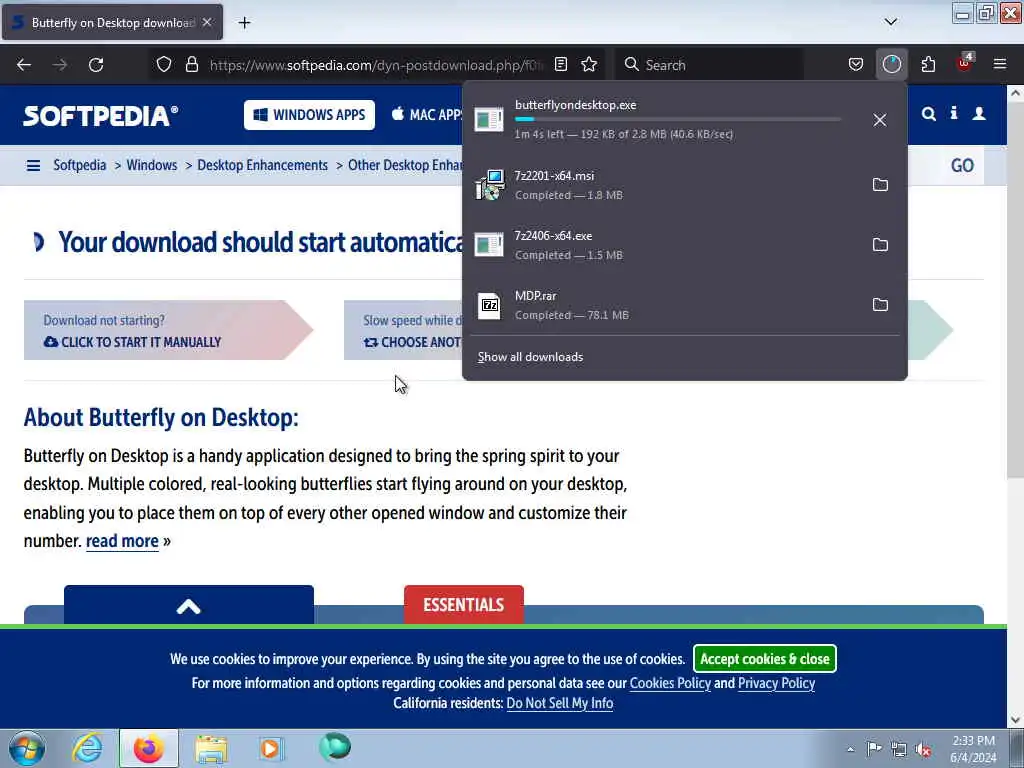Toggle reader view icon in address bar
This screenshot has width=1024, height=768.
561,65
